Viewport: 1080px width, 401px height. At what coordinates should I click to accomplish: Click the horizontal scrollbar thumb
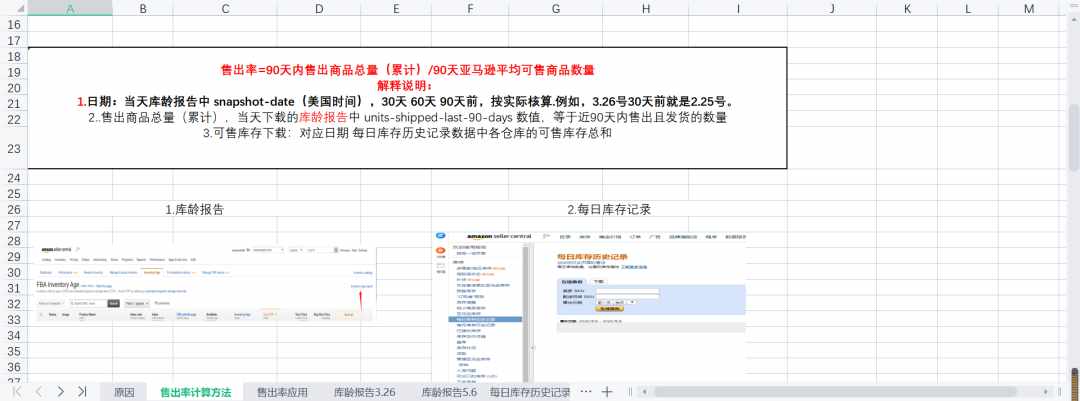tap(833, 391)
